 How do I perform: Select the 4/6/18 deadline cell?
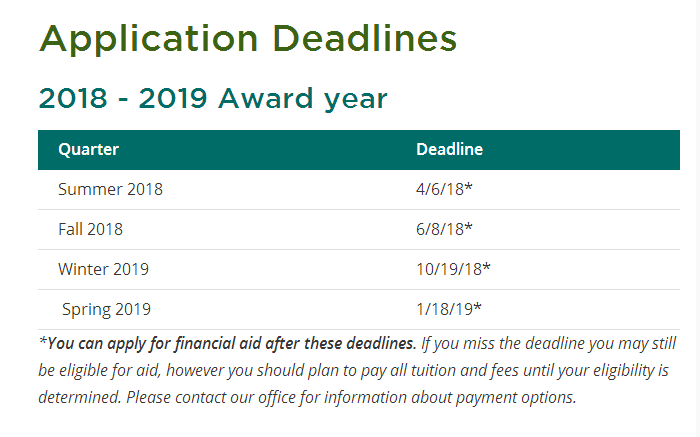tap(444, 189)
